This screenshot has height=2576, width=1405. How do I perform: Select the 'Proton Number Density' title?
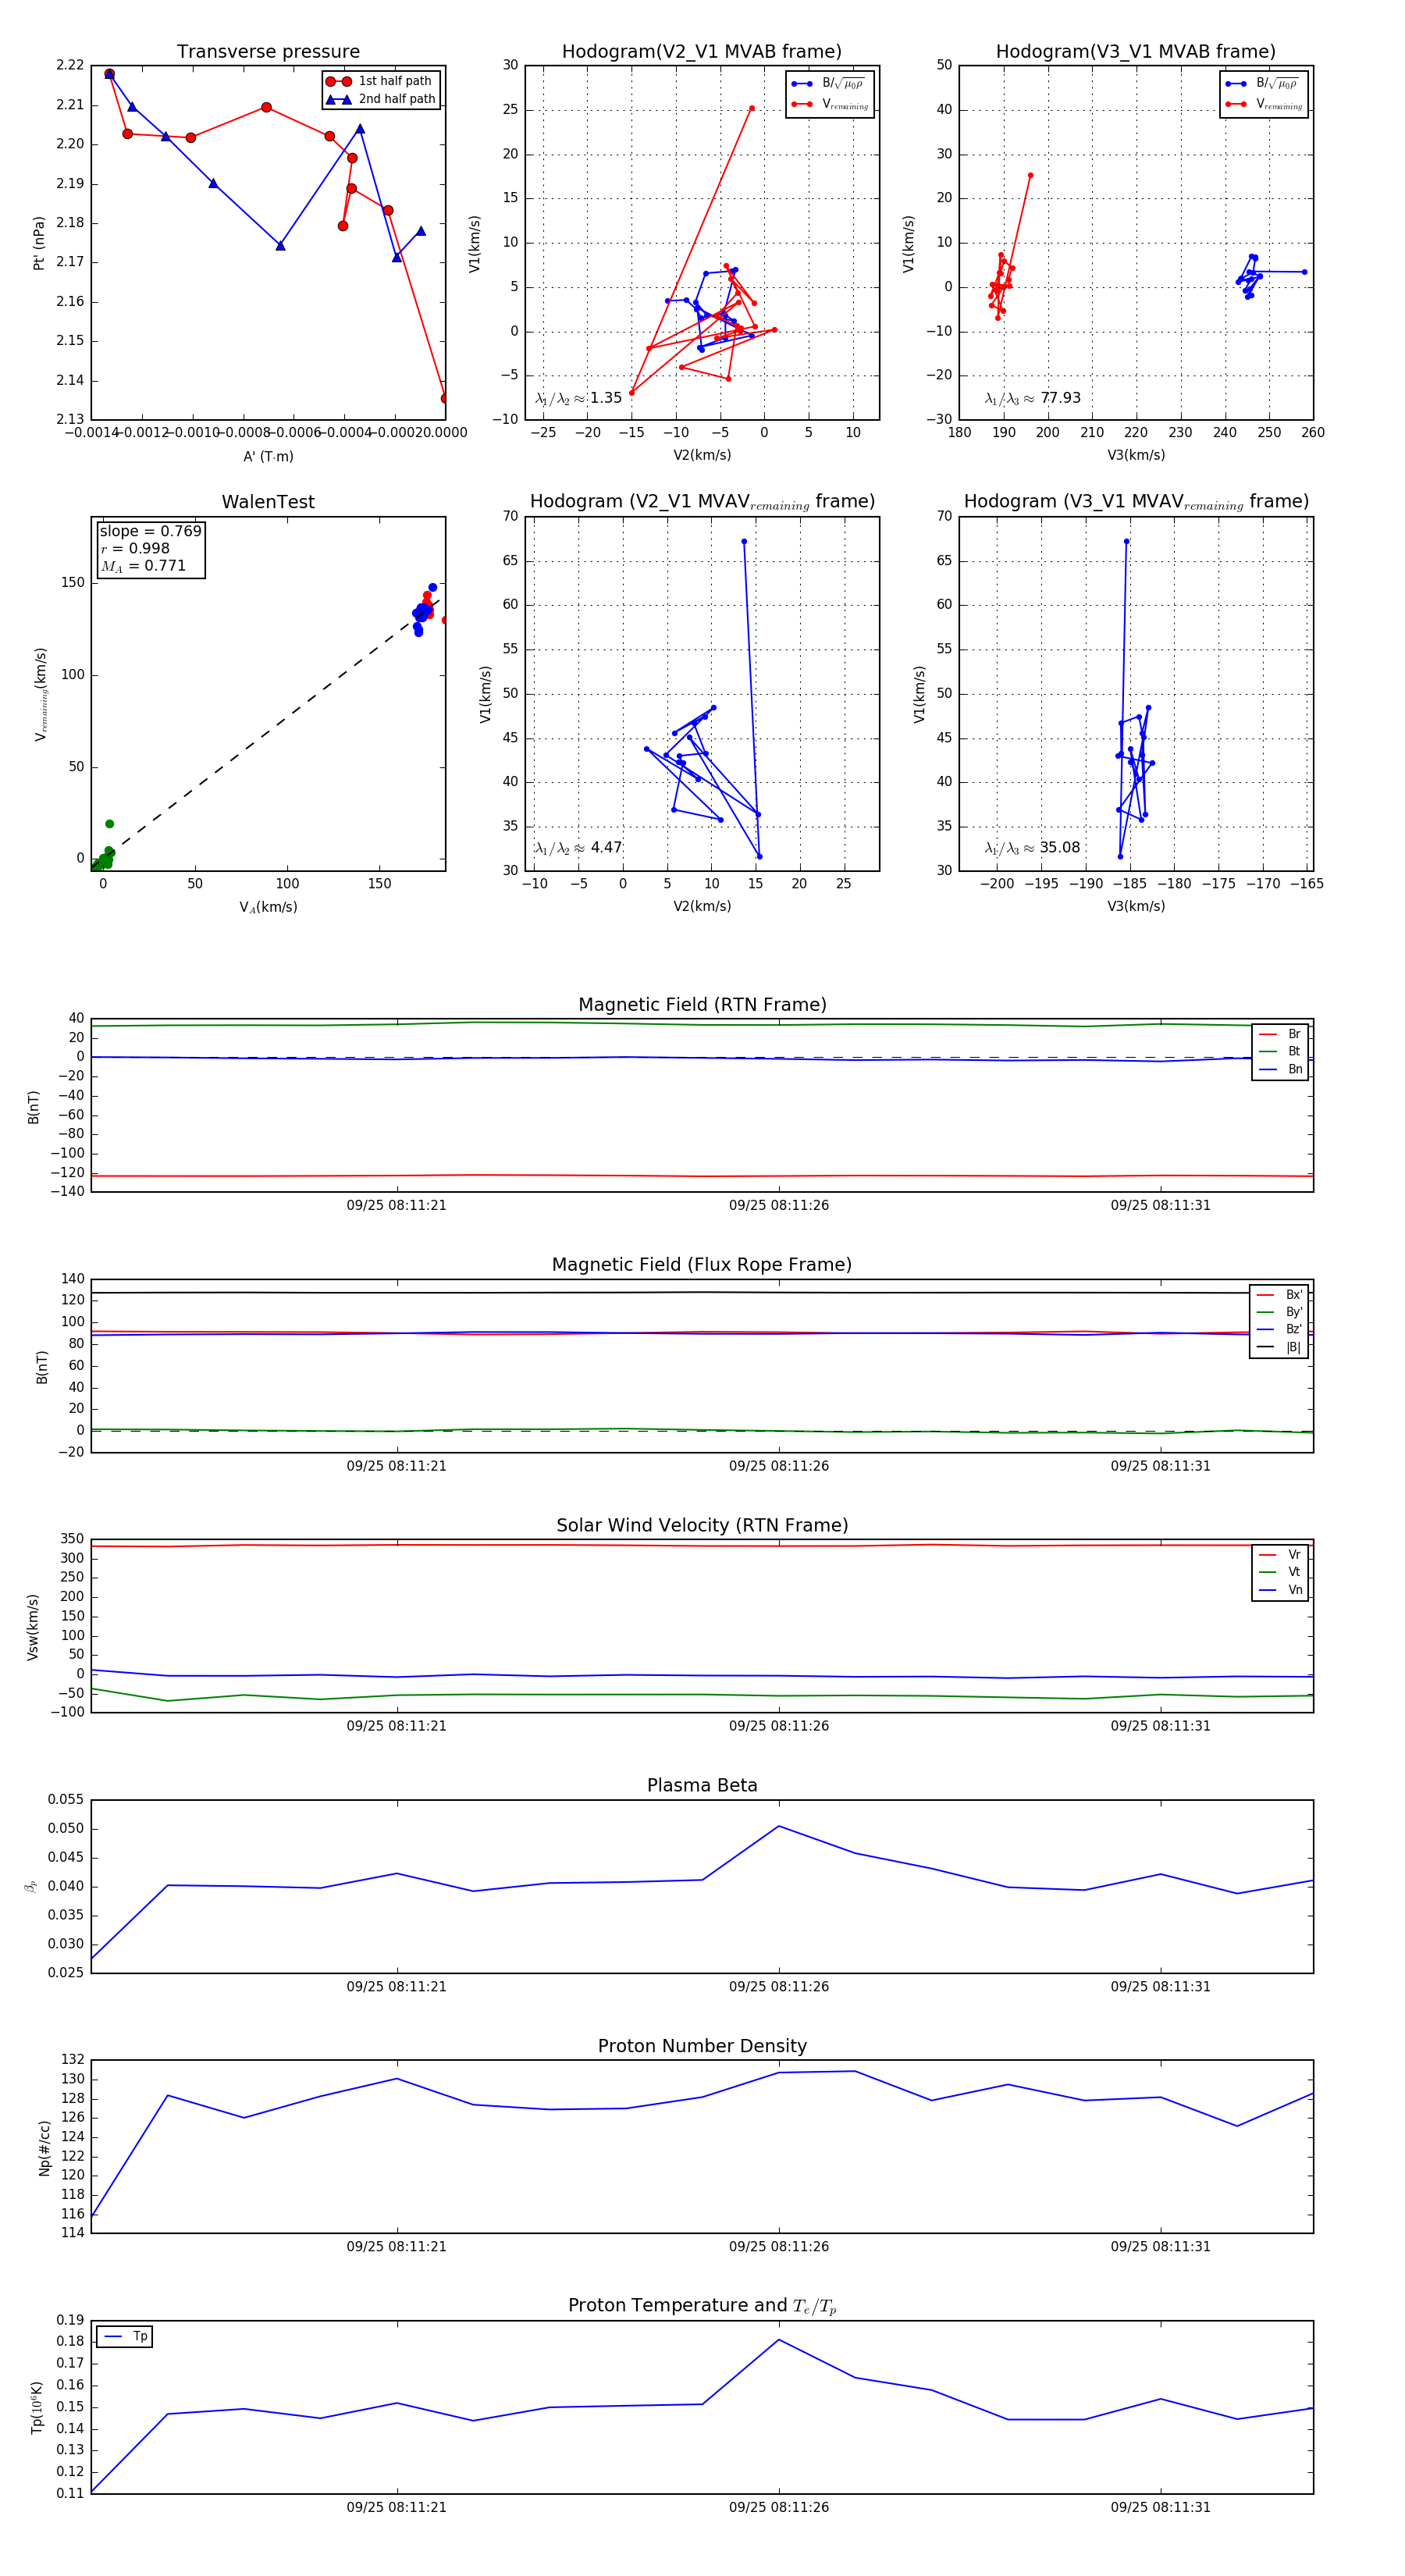click(x=702, y=2046)
